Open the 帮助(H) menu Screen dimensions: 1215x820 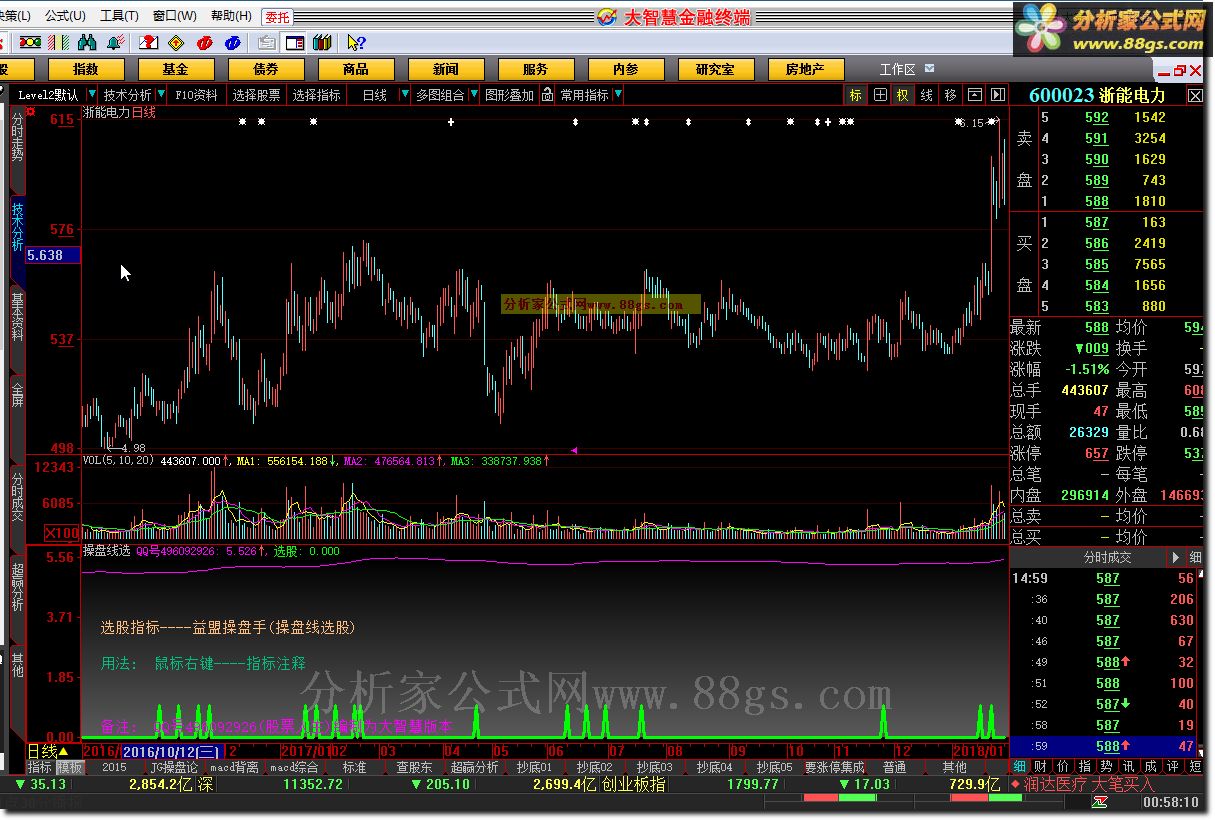point(231,16)
